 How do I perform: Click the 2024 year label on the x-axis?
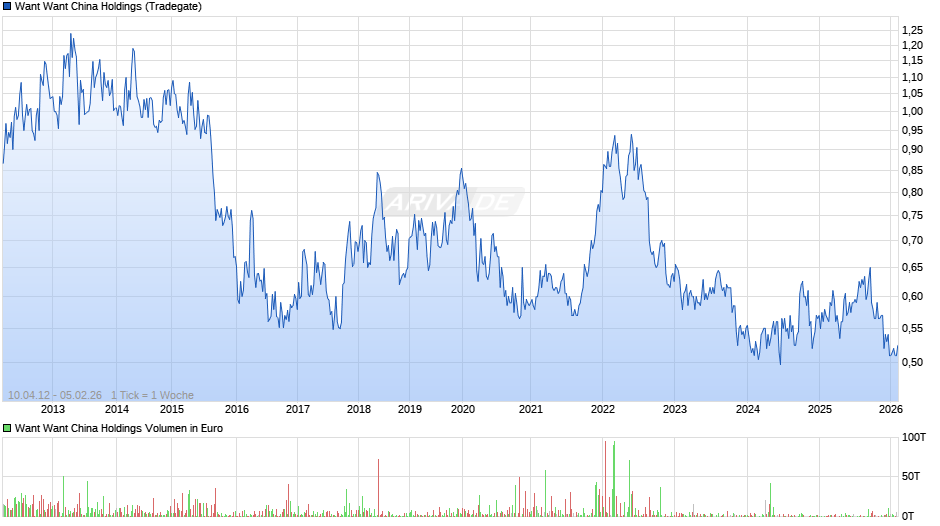click(748, 409)
